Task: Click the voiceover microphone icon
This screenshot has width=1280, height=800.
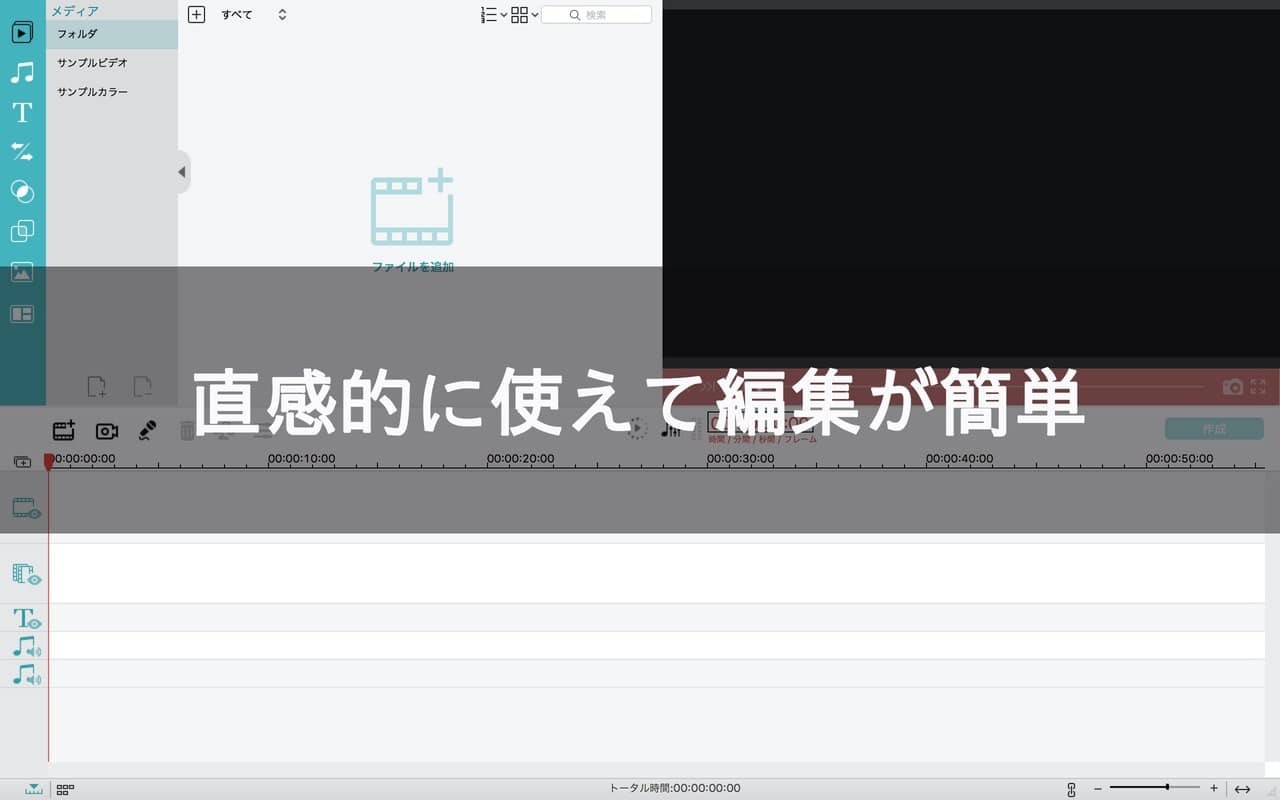Action: [147, 430]
